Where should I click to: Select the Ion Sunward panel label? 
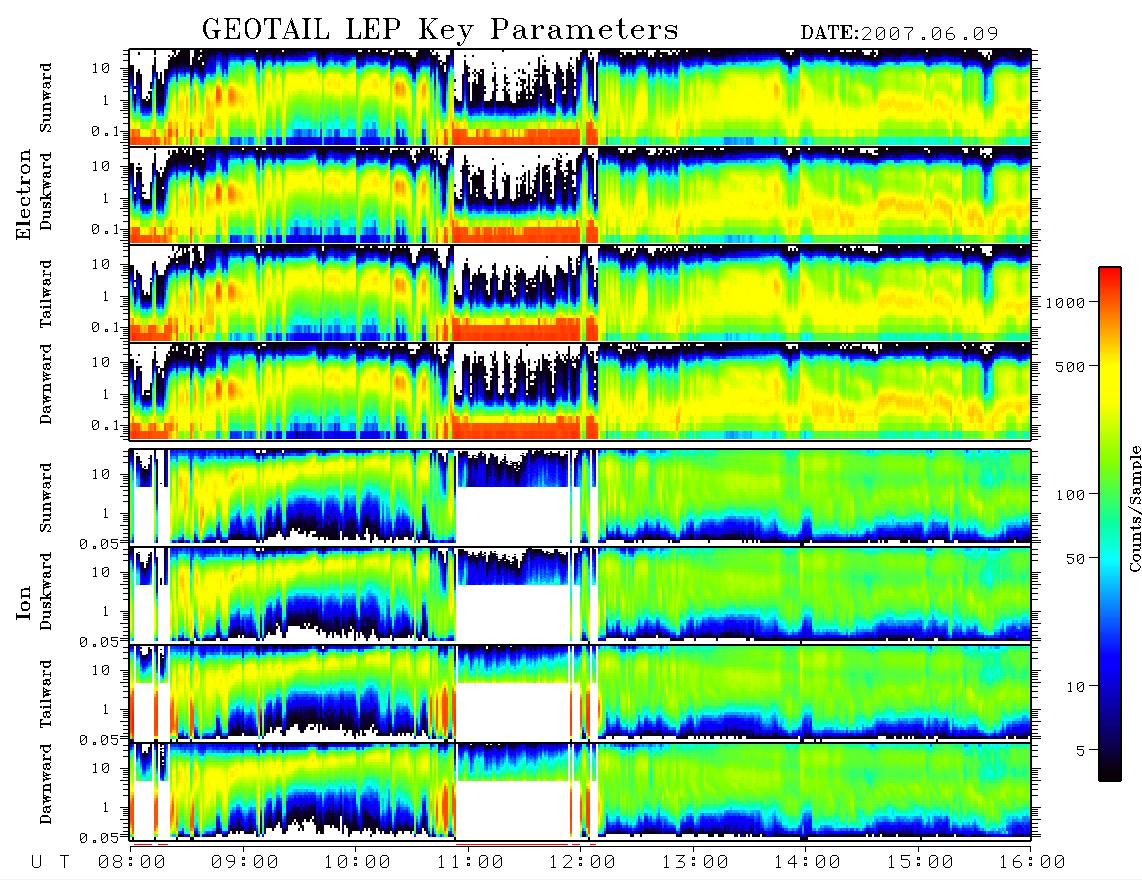(46, 498)
